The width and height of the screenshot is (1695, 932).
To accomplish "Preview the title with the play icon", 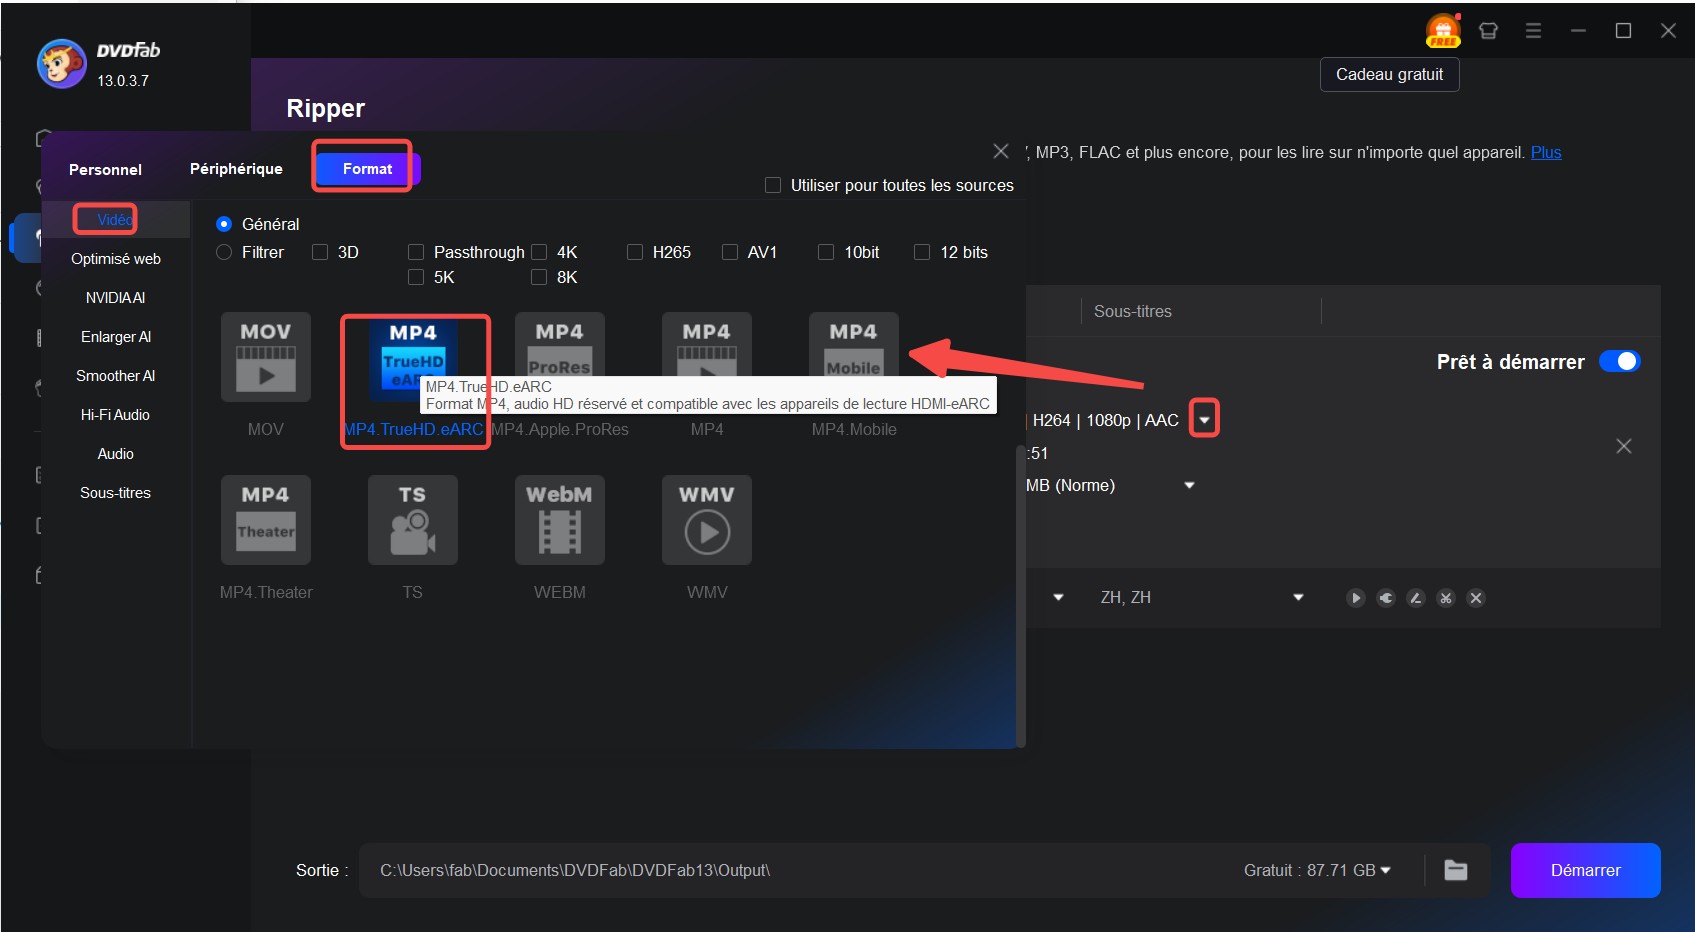I will [x=1356, y=598].
